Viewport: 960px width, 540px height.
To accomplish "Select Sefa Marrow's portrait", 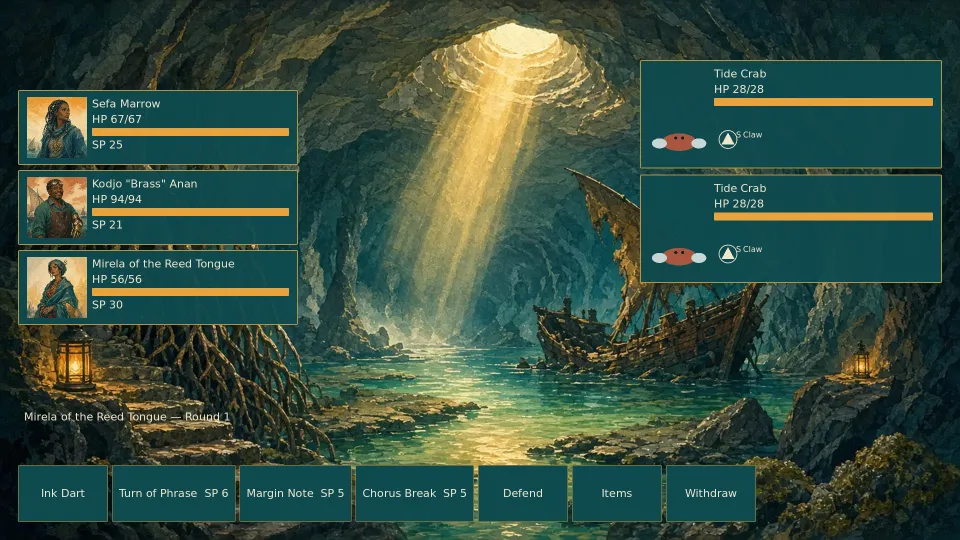I will point(57,127).
